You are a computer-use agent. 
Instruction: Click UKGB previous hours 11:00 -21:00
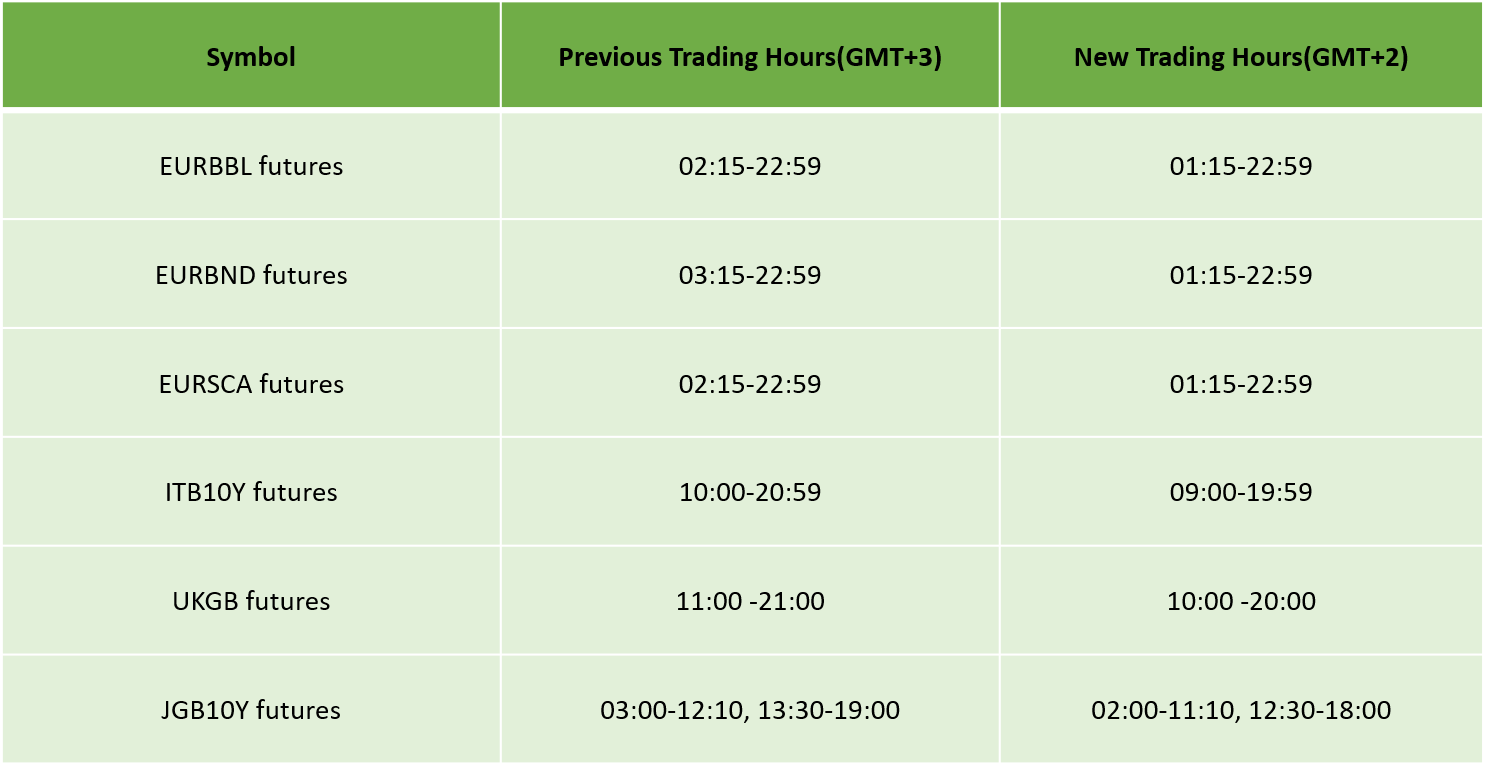pos(750,601)
